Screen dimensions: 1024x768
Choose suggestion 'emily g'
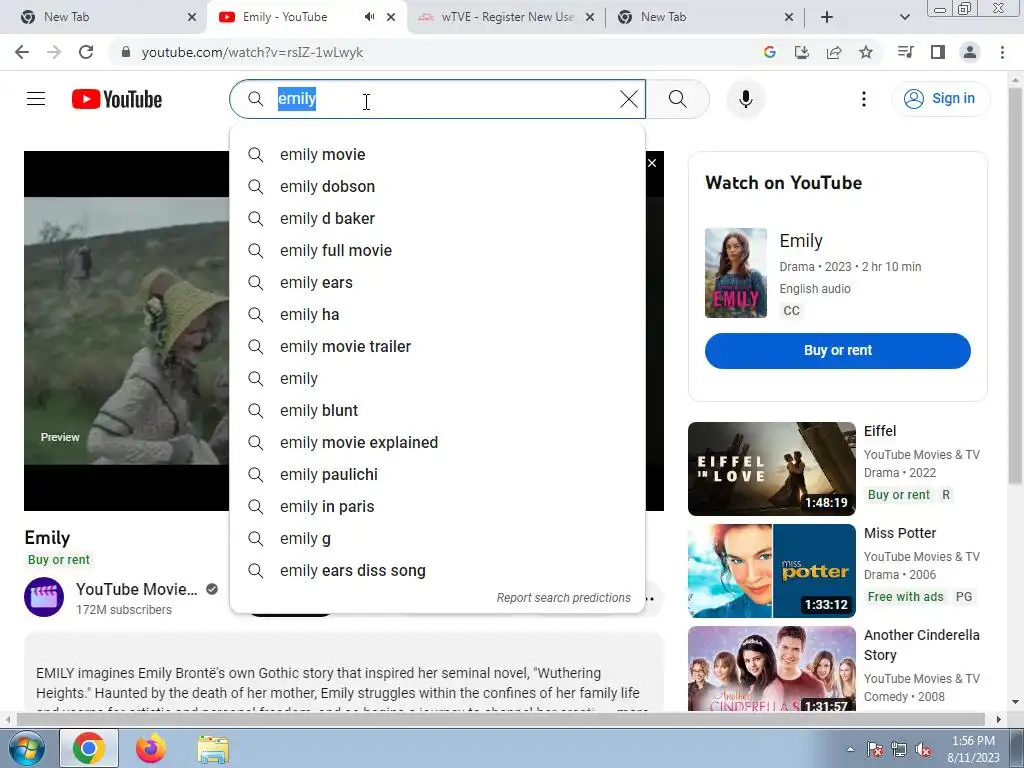pos(437,539)
